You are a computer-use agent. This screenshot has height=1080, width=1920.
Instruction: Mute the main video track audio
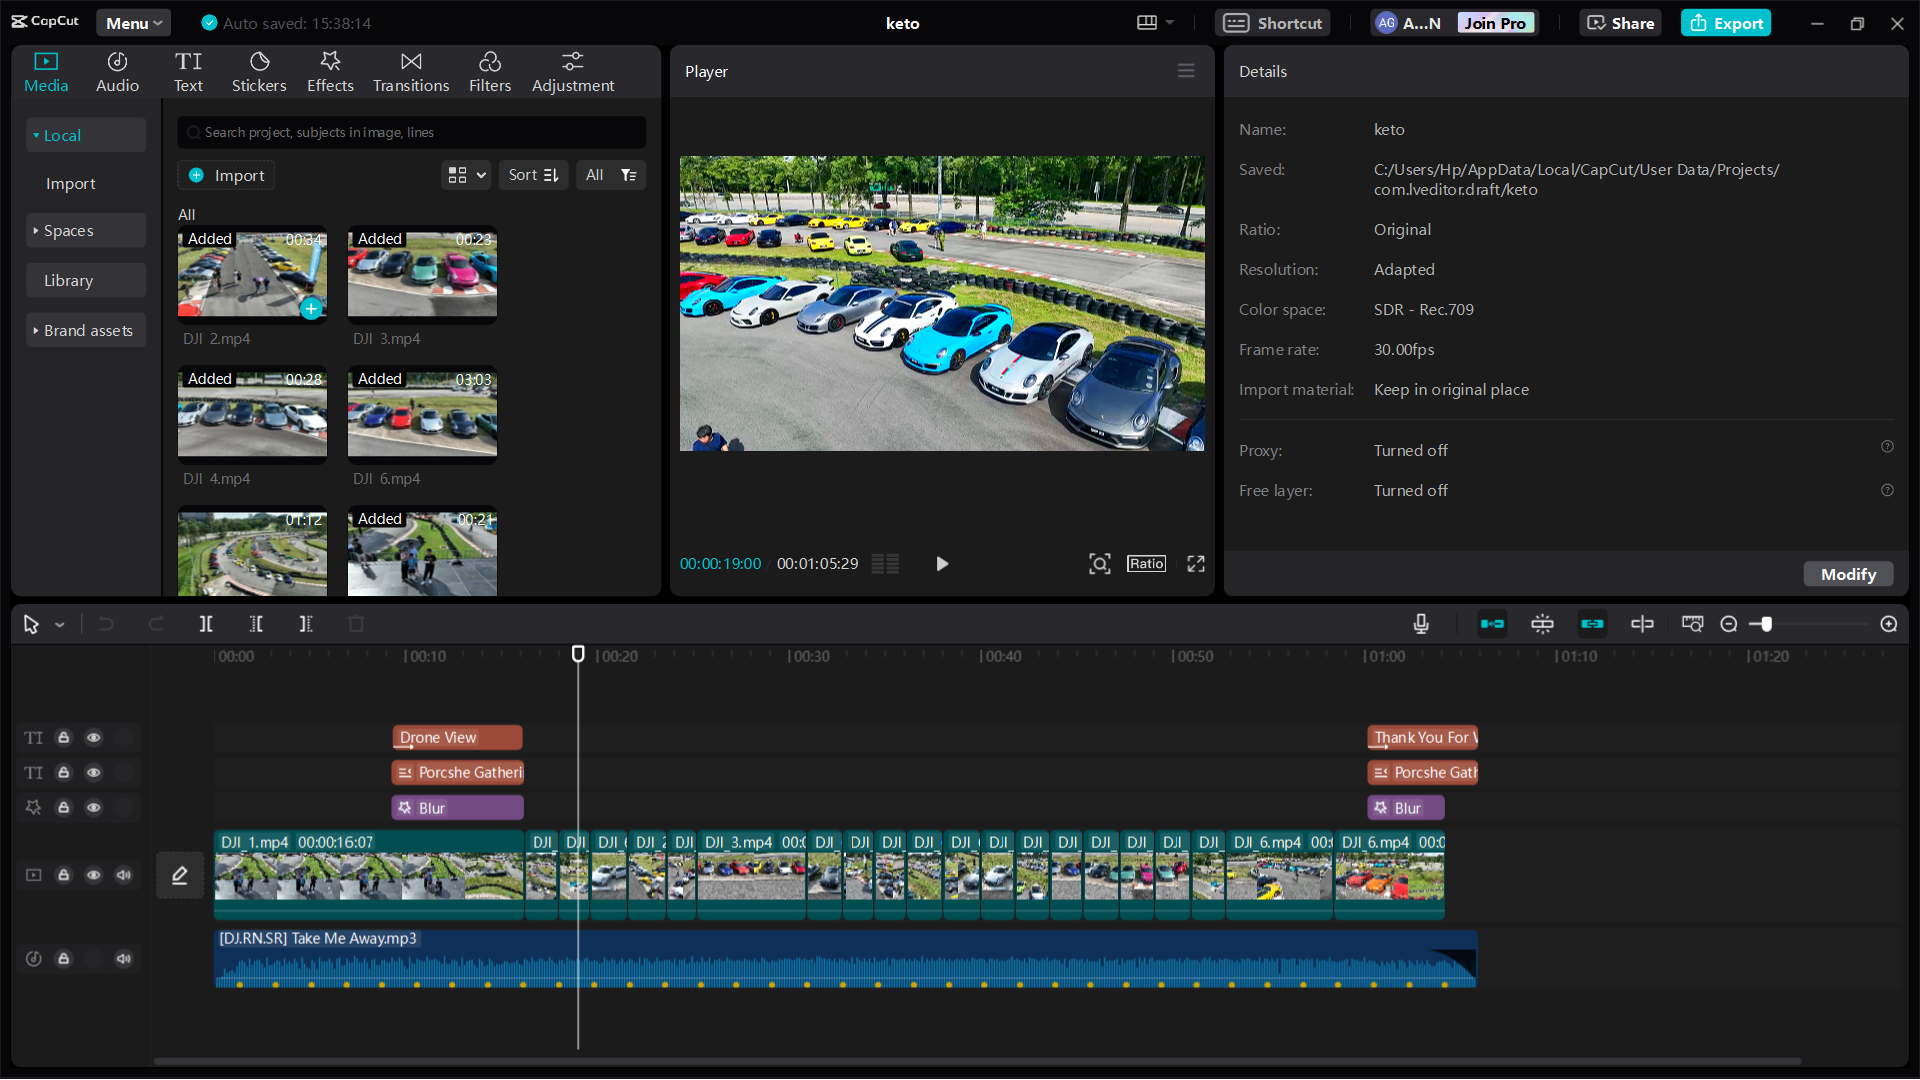(x=124, y=875)
